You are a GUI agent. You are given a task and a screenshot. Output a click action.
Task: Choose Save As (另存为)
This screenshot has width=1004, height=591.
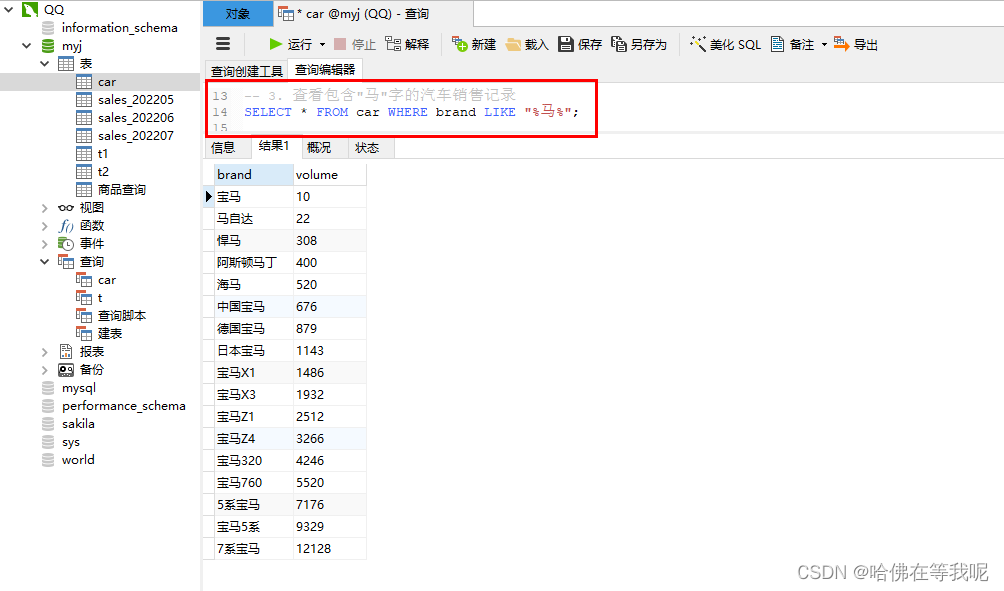[639, 44]
